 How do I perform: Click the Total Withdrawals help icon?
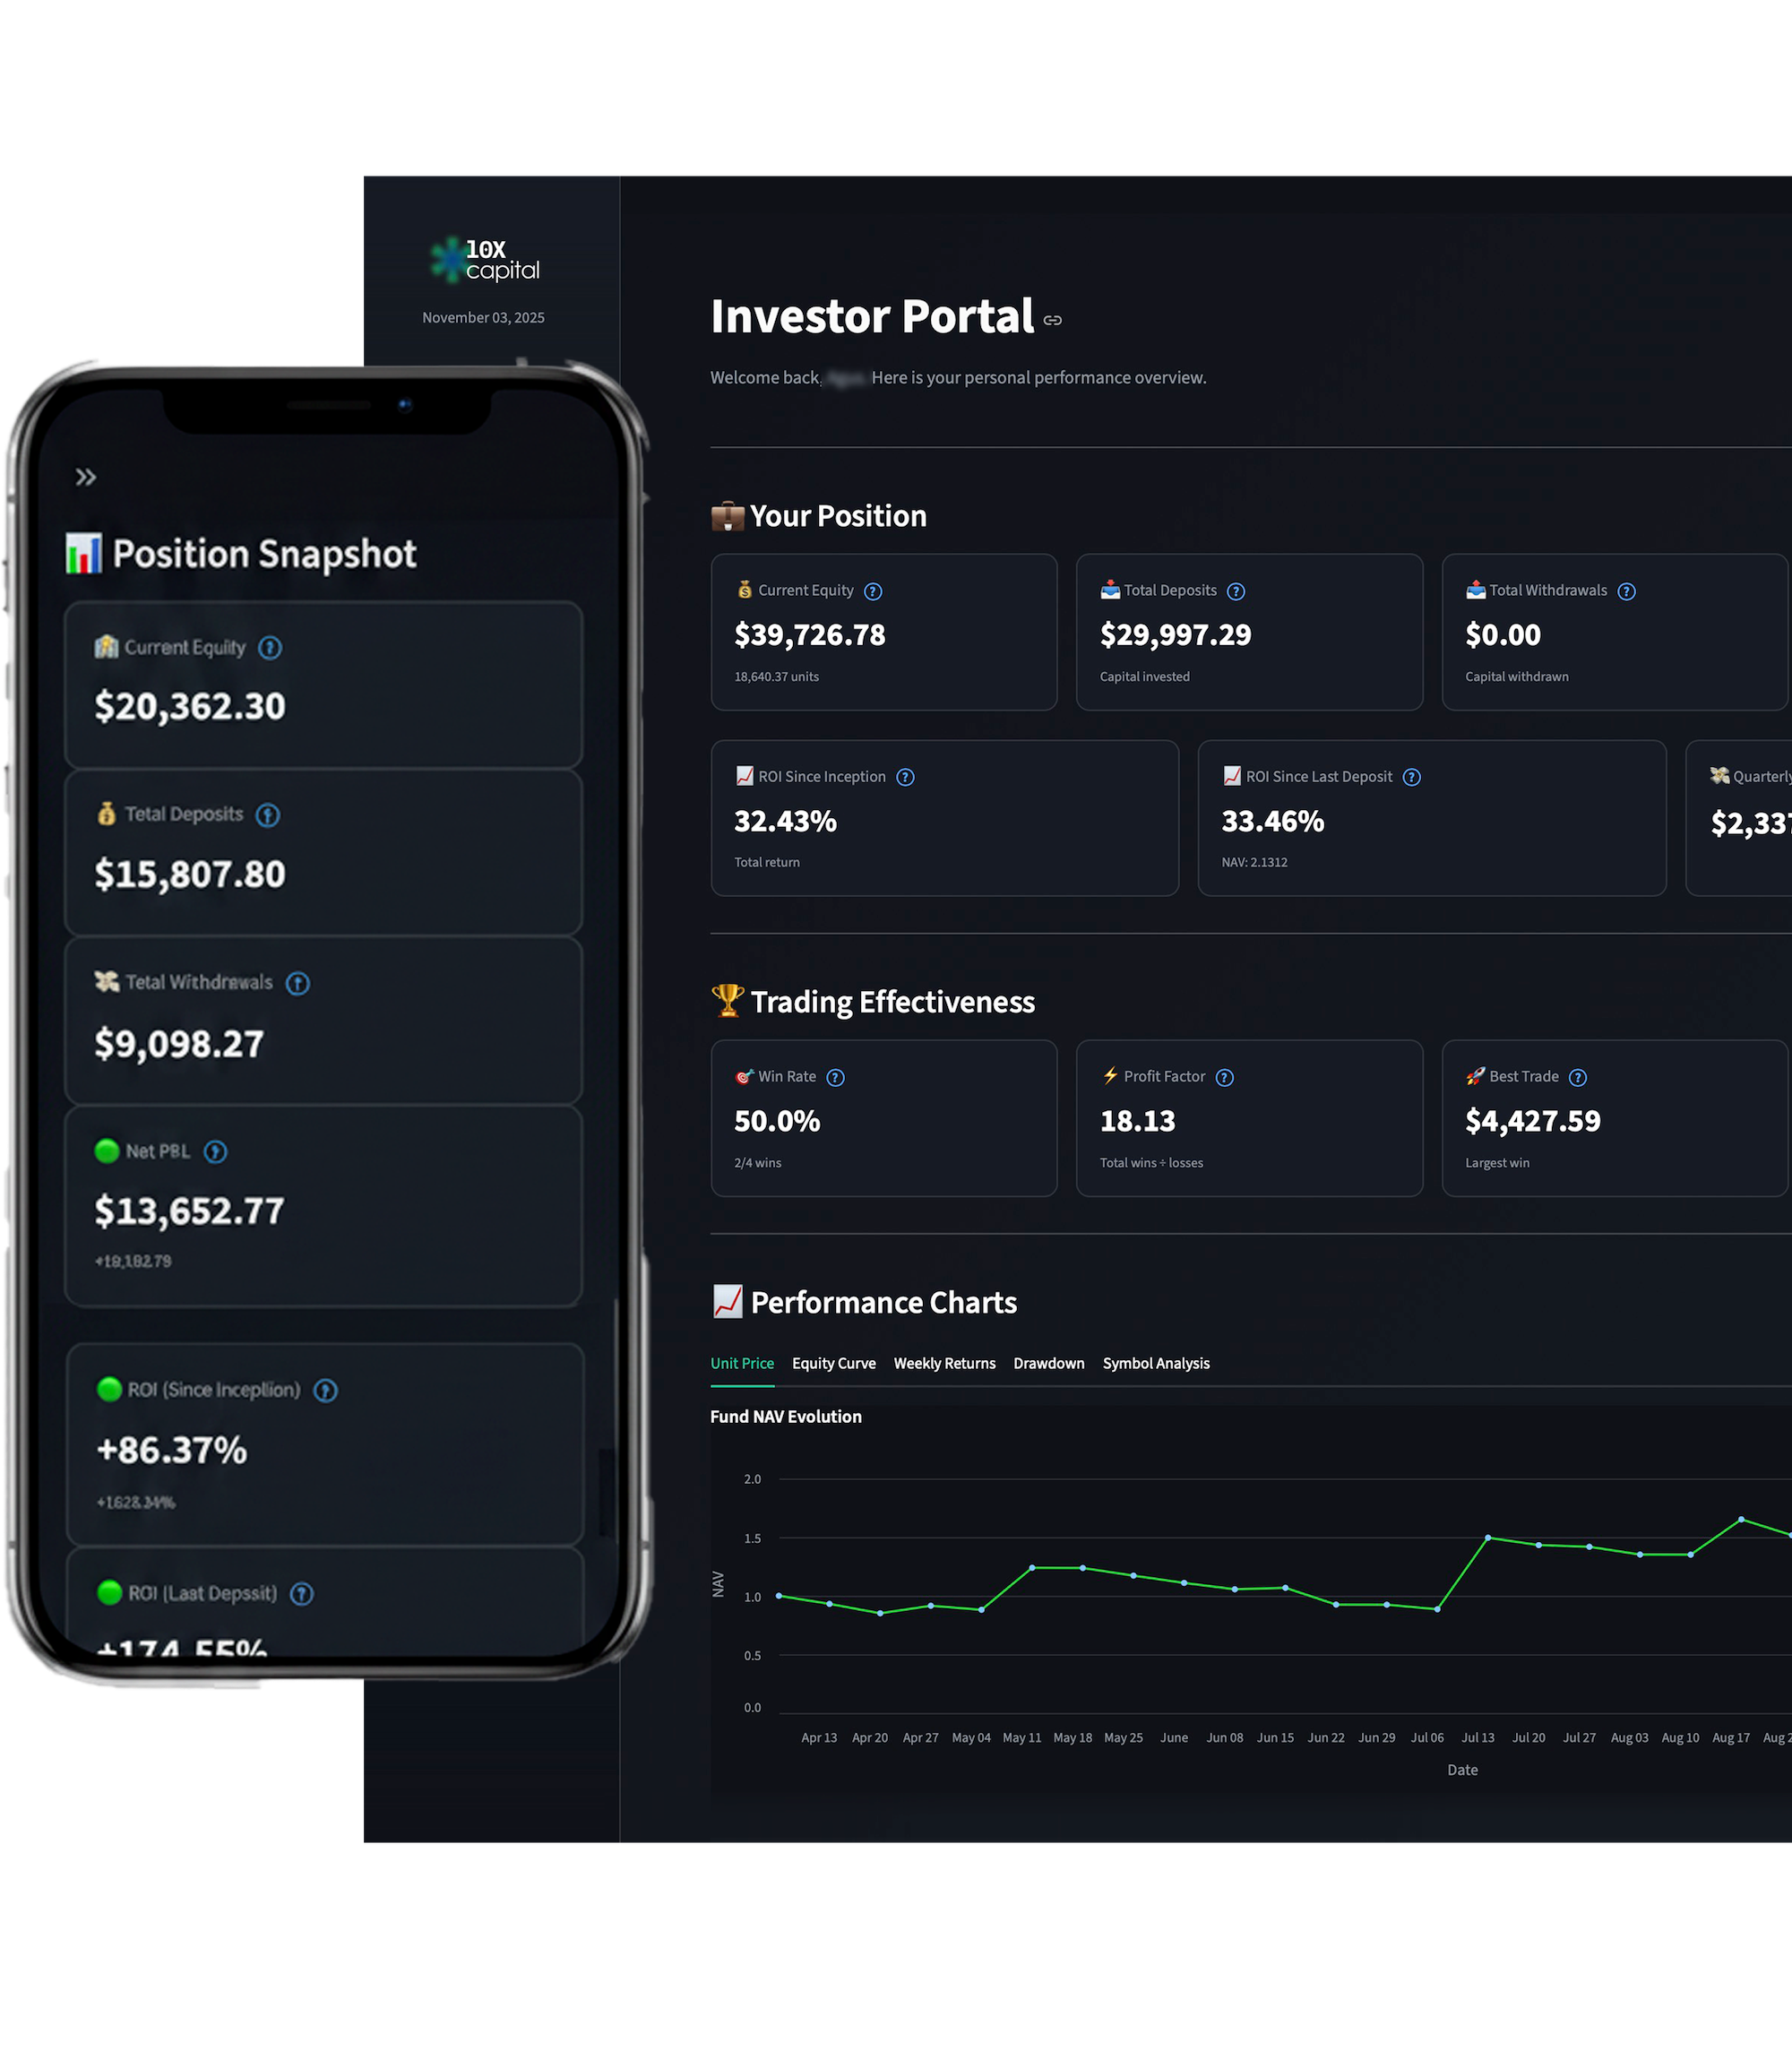(x=1626, y=591)
